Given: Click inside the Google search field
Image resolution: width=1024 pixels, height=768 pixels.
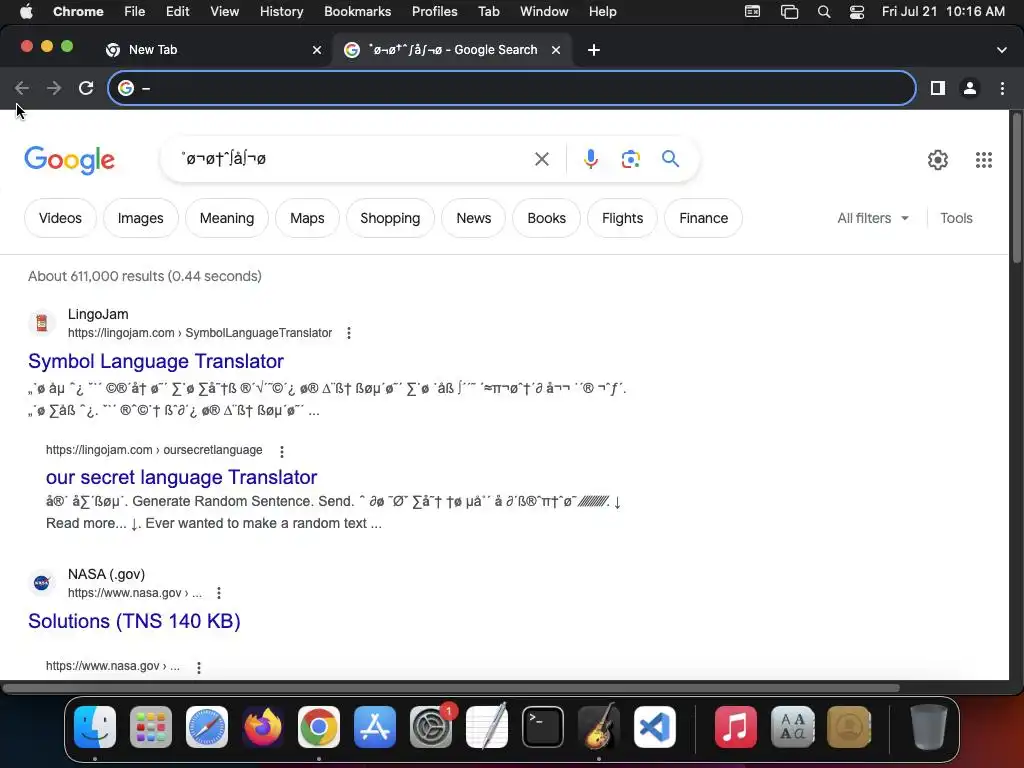Looking at the screenshot, I should (353, 159).
